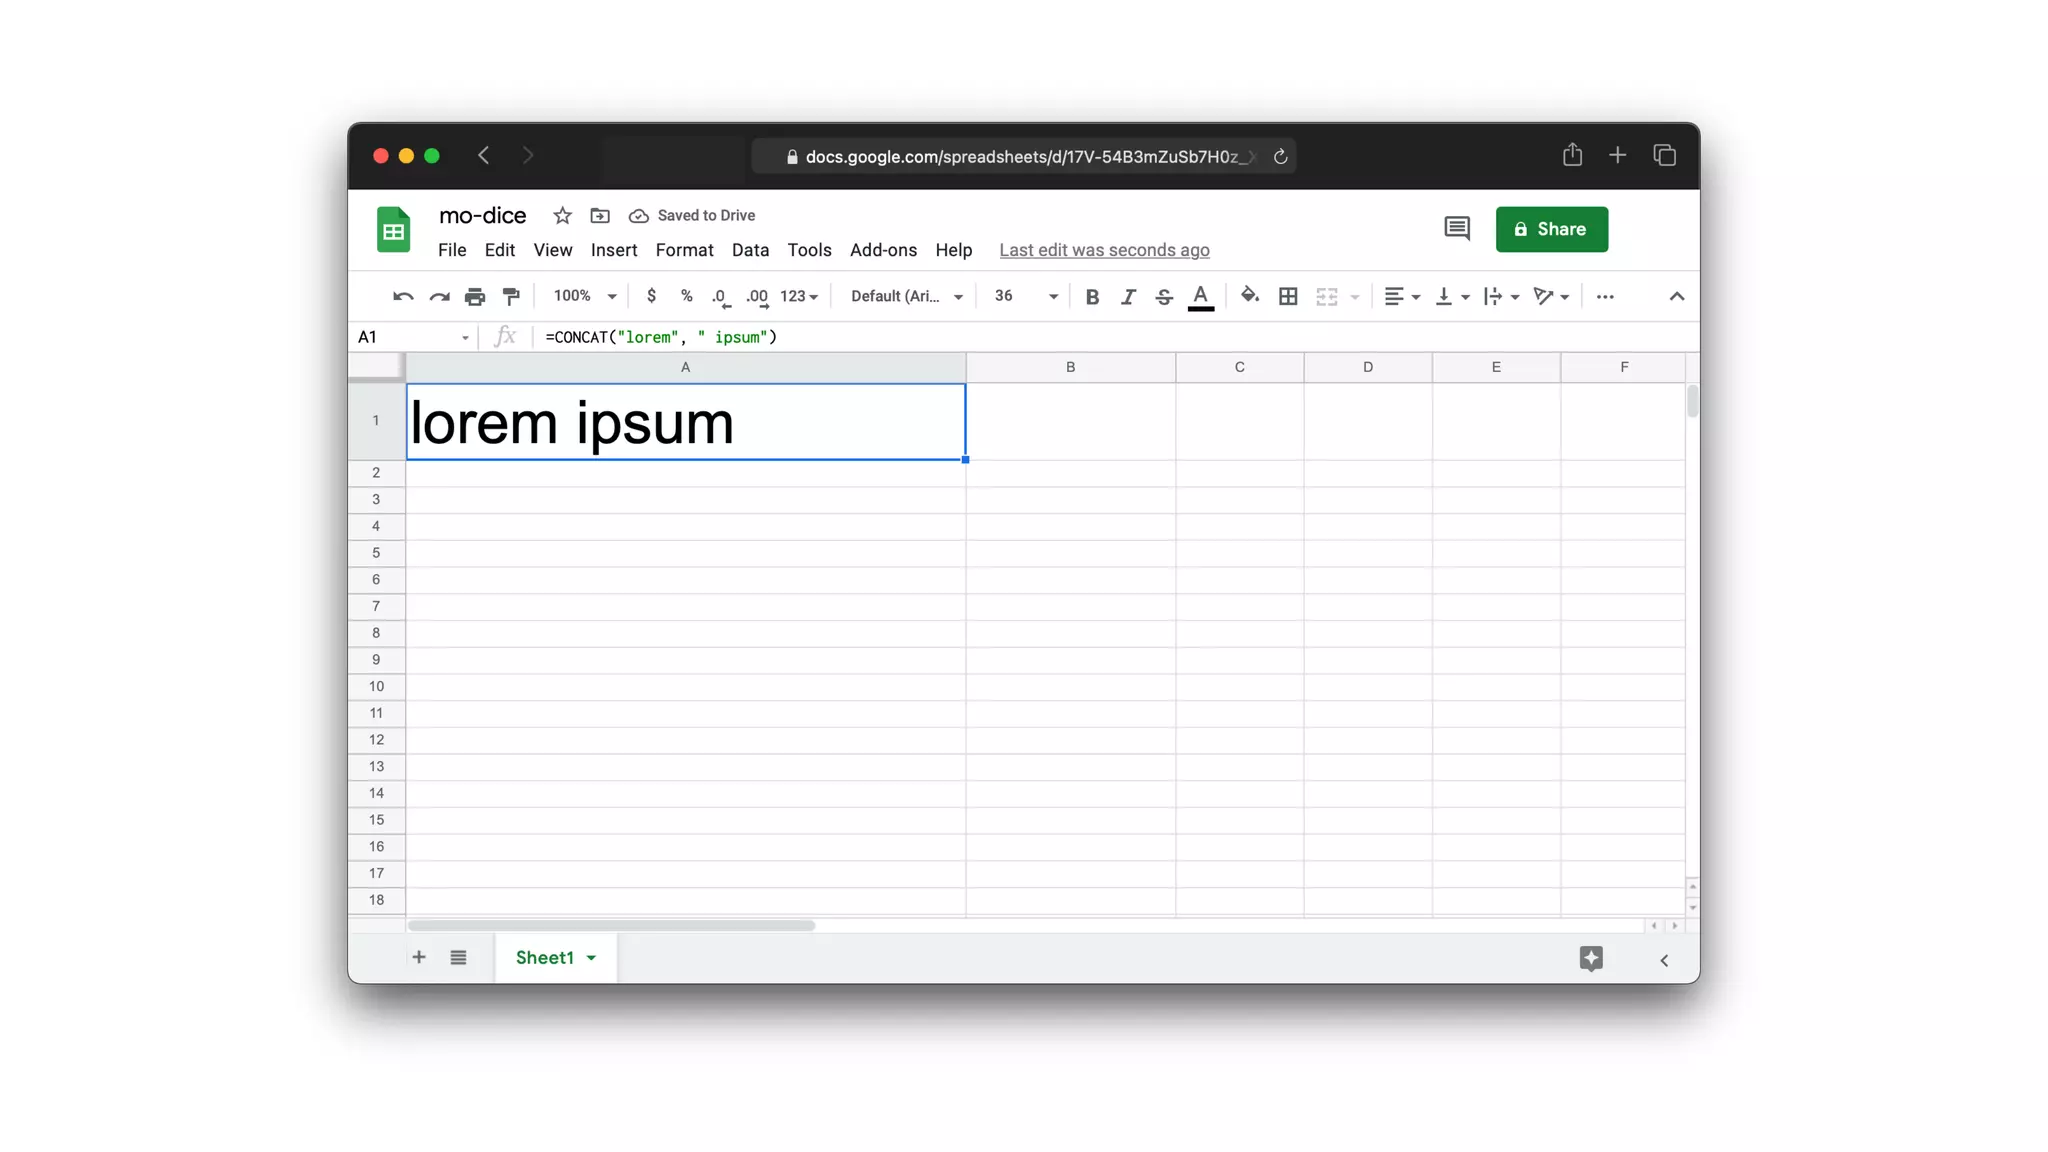
Task: Click the green Share button
Action: (1551, 229)
